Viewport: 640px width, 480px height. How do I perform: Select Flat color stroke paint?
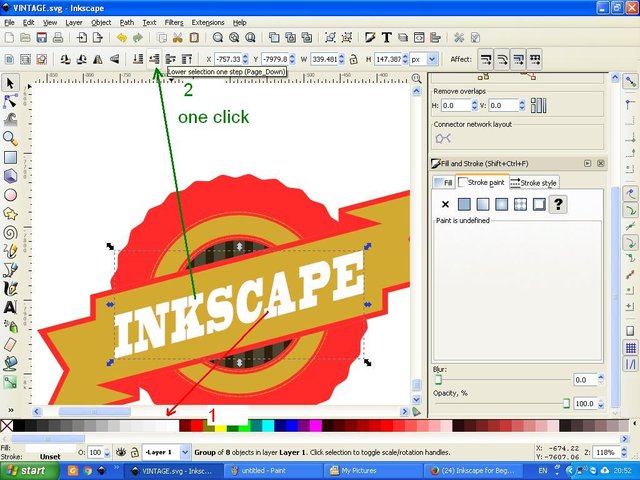[x=464, y=204]
